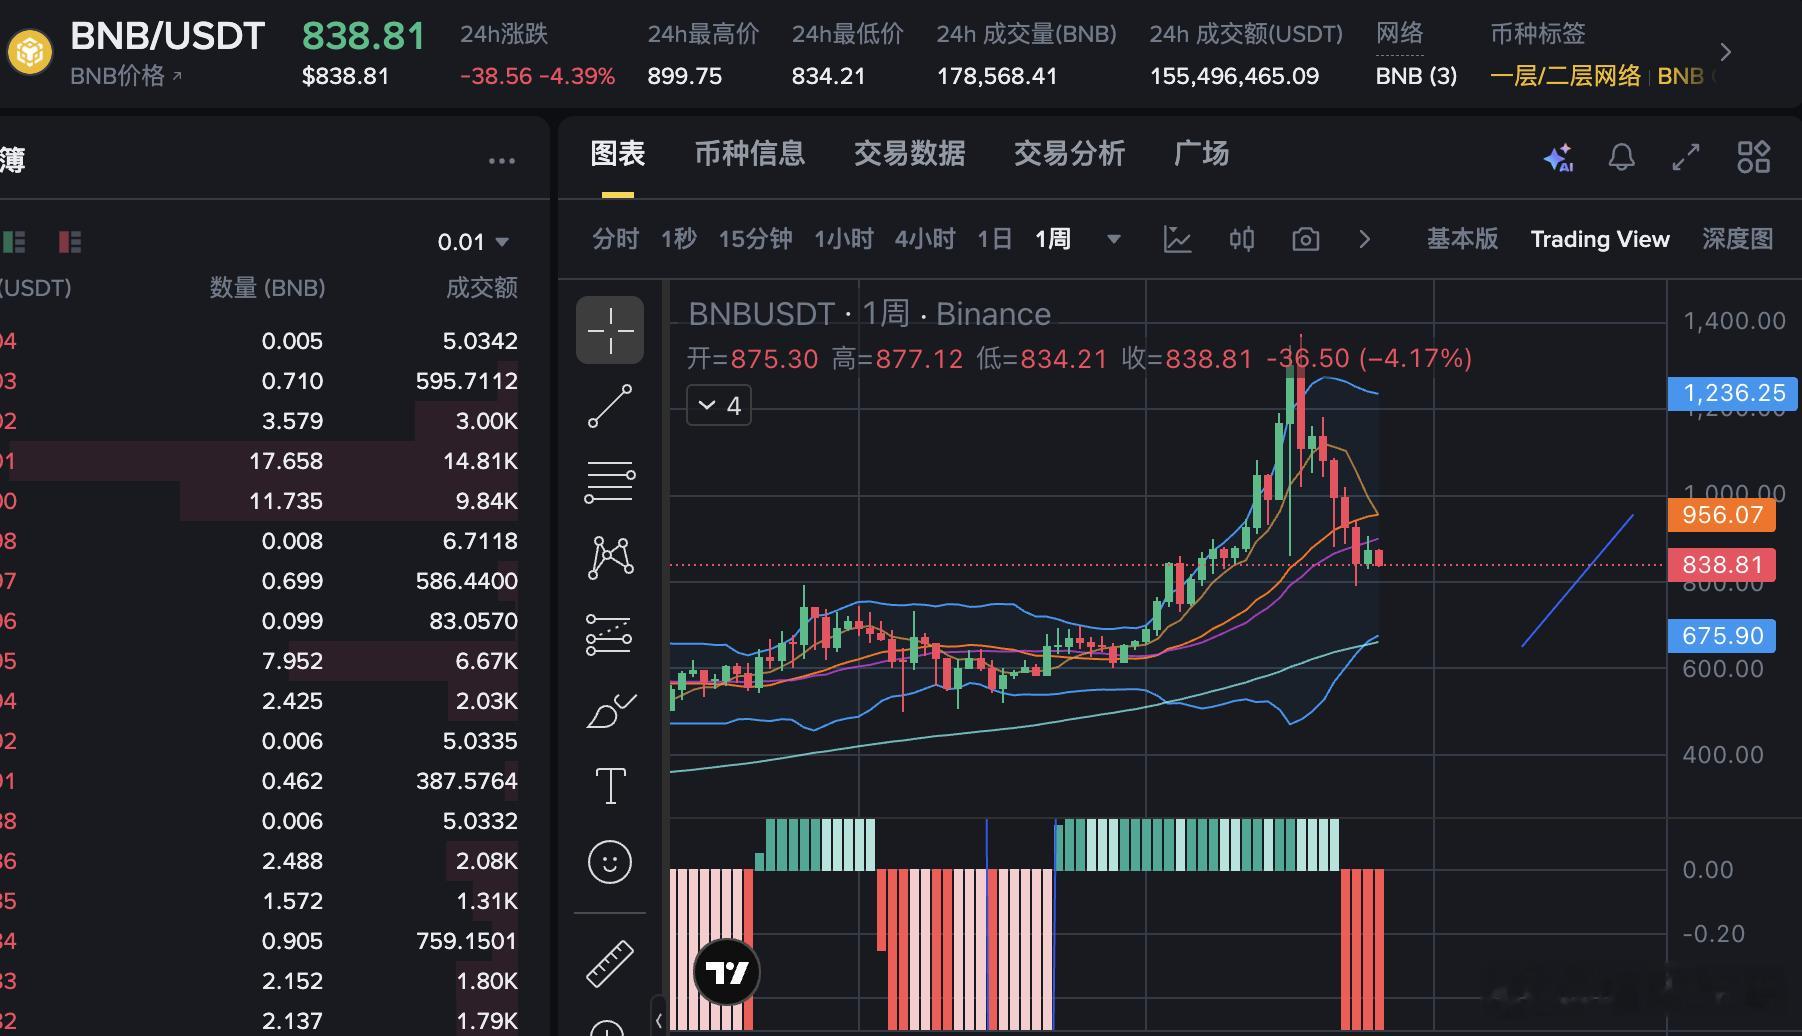Open notifications via the bell icon
Viewport: 1802px width, 1036px height.
pyautogui.click(x=1622, y=157)
